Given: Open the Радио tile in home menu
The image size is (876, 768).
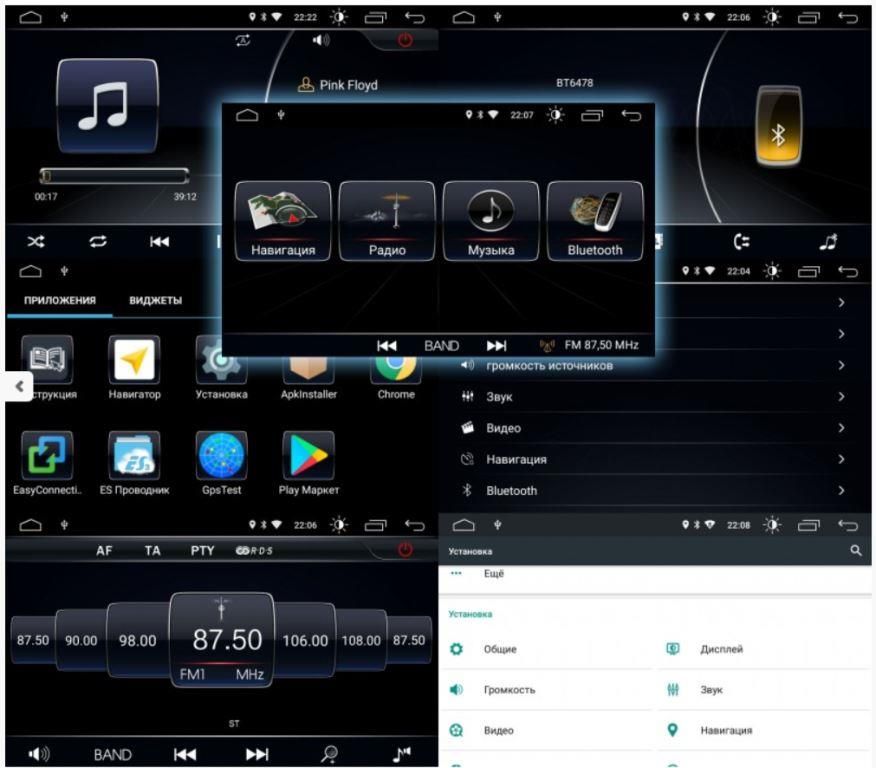Looking at the screenshot, I should (x=387, y=222).
